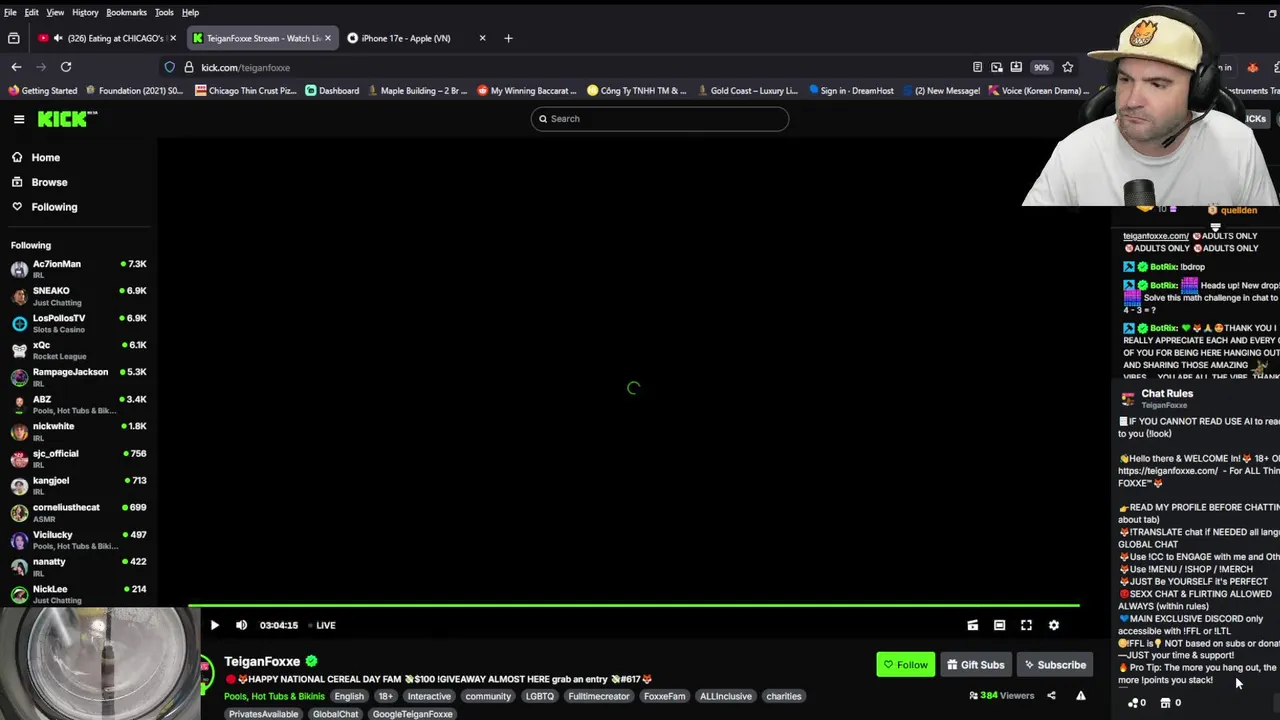Click the 90% zoom level indicator
The image size is (1280, 720).
1041,67
